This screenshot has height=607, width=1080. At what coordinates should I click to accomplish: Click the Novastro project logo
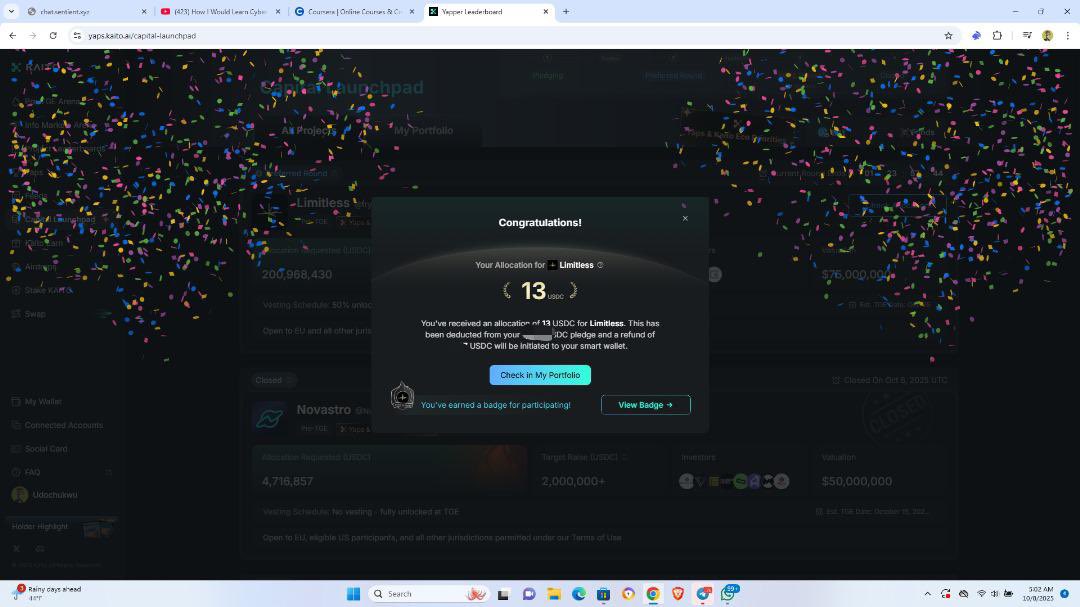coord(269,418)
